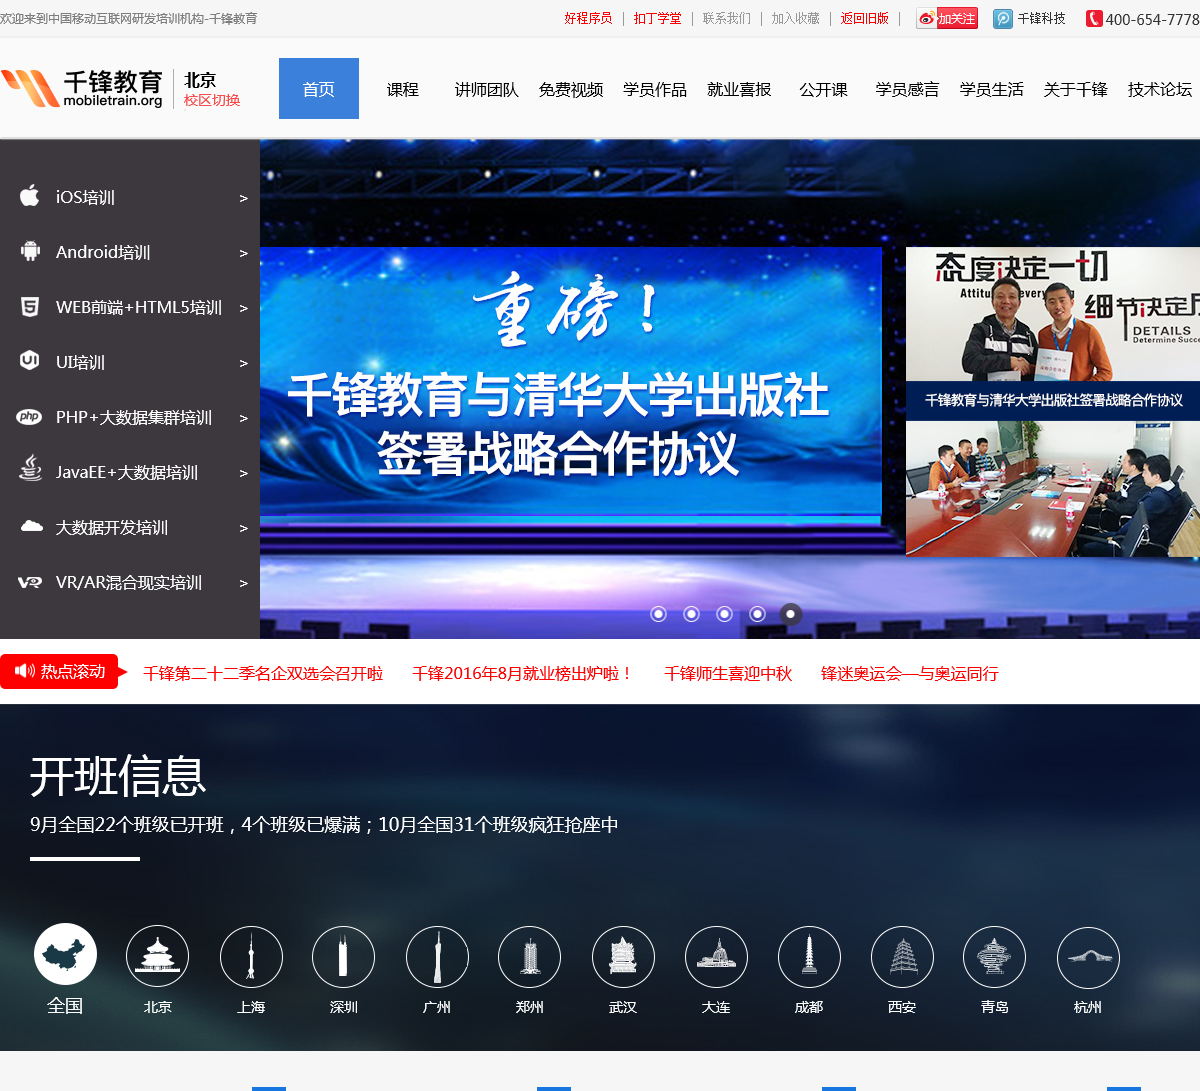Screen dimensions: 1200x1091
Task: Select the 杭州 bridge icon
Action: click(1088, 957)
